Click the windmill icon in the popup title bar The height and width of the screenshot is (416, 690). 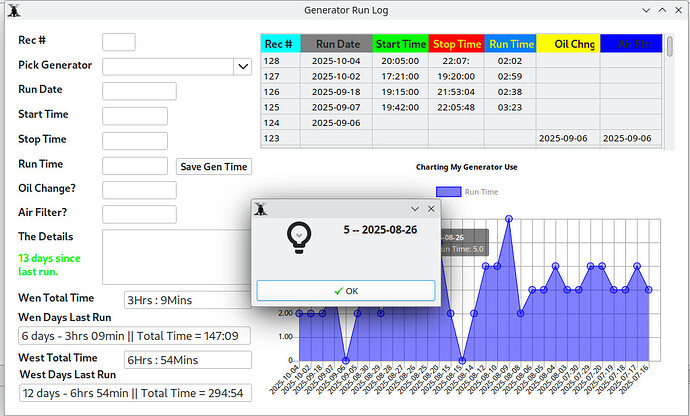pos(261,208)
